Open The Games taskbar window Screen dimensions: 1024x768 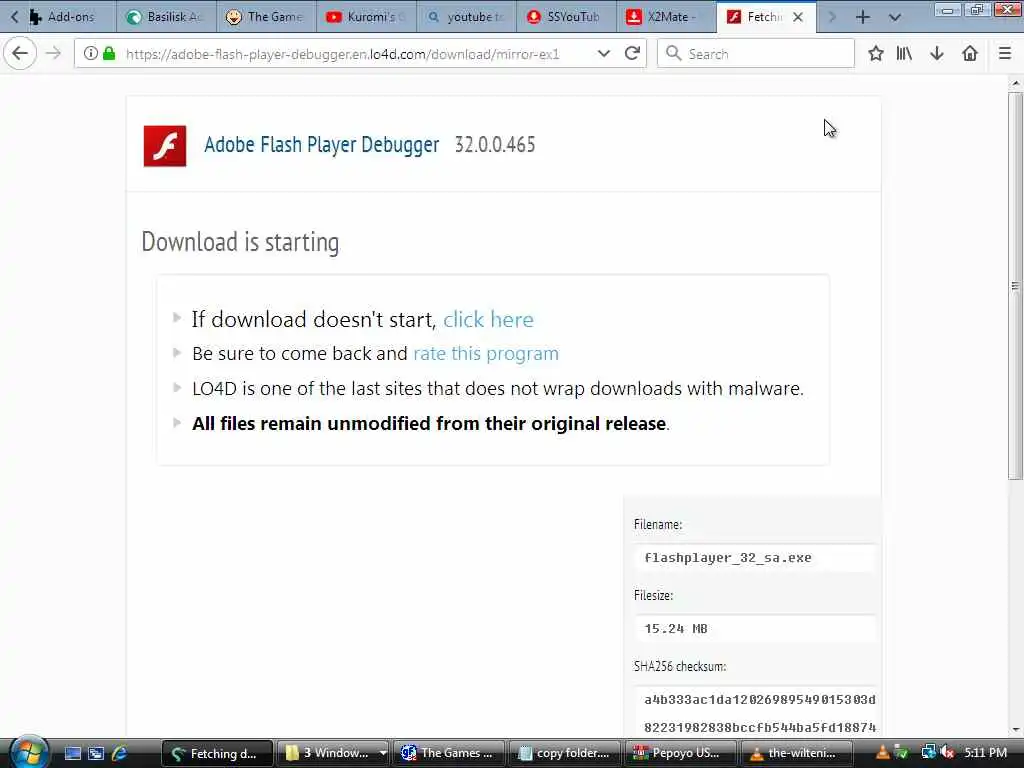click(x=449, y=754)
